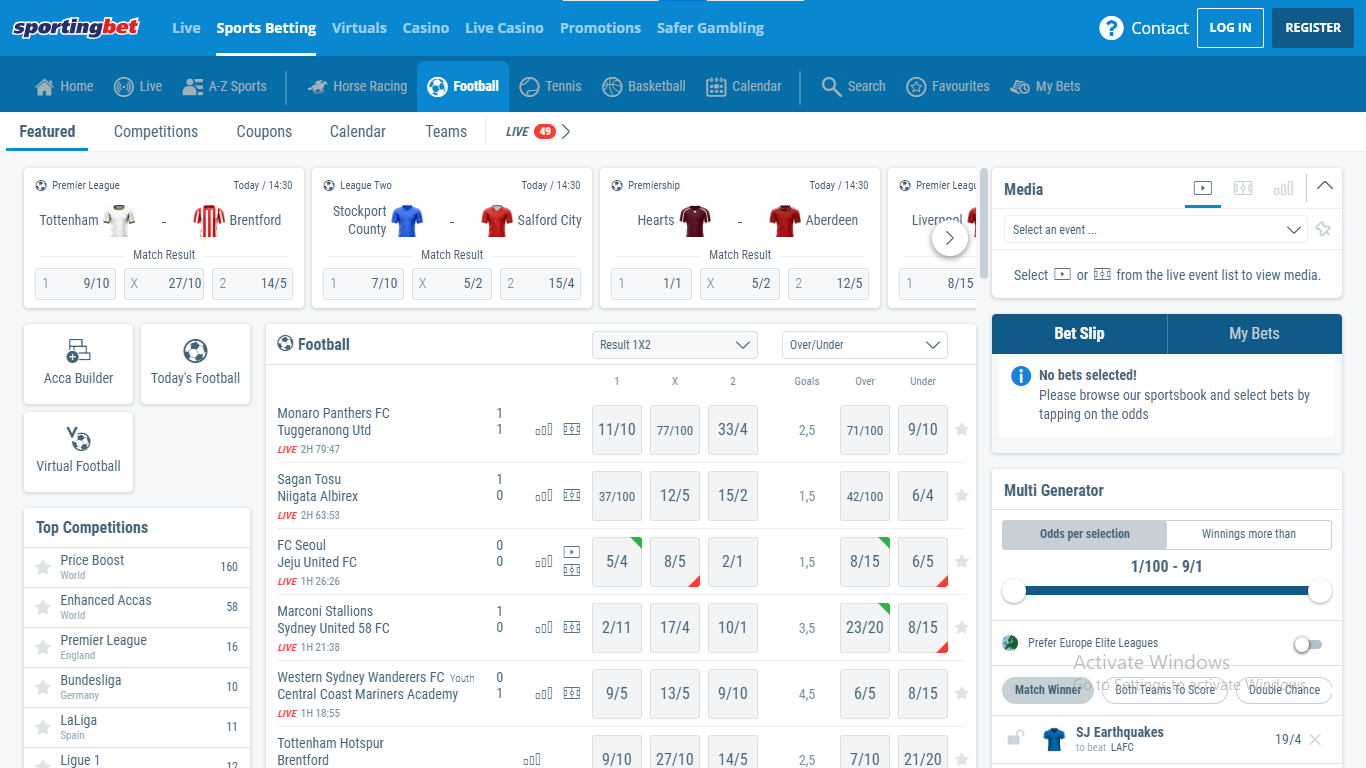Click lock icon beside SJ Earthquakes
The width and height of the screenshot is (1366, 768).
(1015, 739)
